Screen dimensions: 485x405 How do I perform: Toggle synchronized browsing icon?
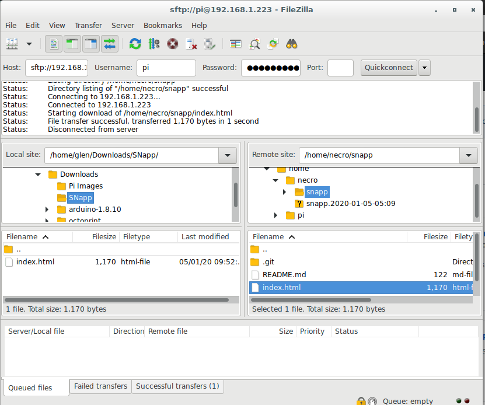coord(273,44)
